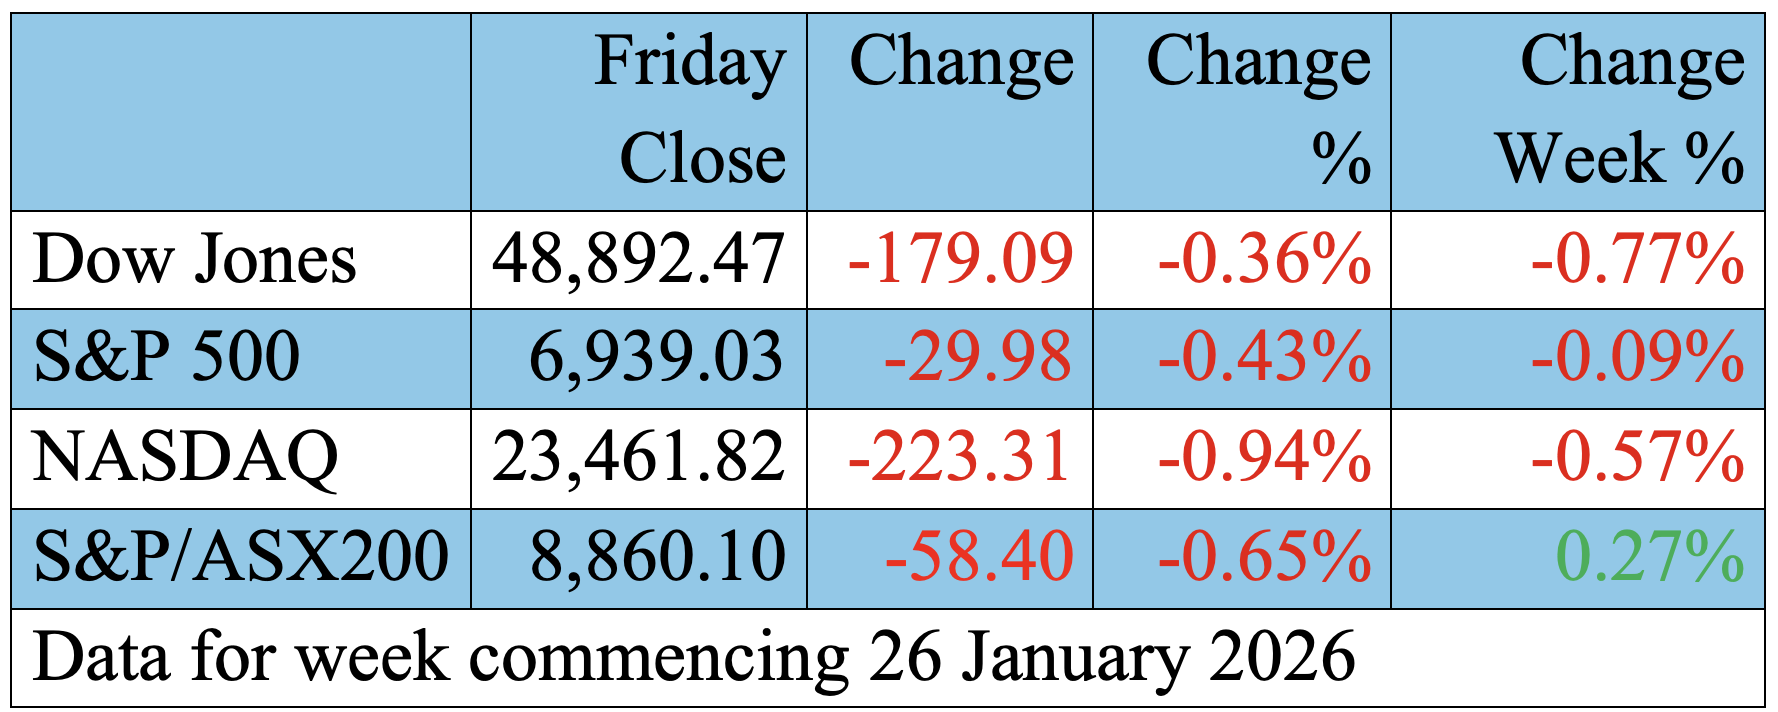Select the -0.94% NASDAQ cell
This screenshot has width=1778, height=712.
[1264, 458]
